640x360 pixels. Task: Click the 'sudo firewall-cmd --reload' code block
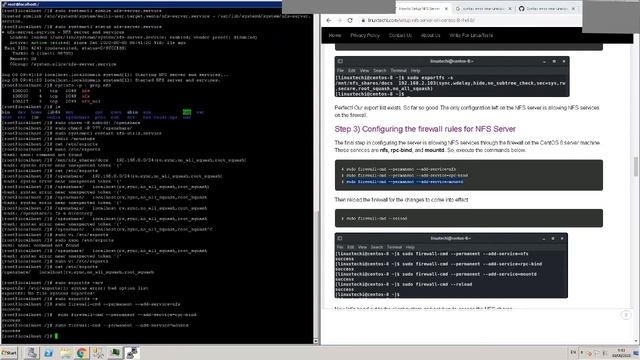469,218
